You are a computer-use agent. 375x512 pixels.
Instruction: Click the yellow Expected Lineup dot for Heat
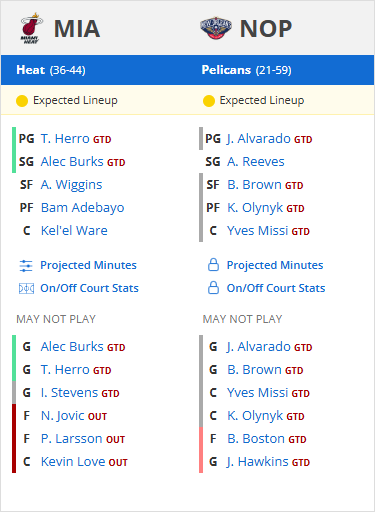[x=22, y=101]
